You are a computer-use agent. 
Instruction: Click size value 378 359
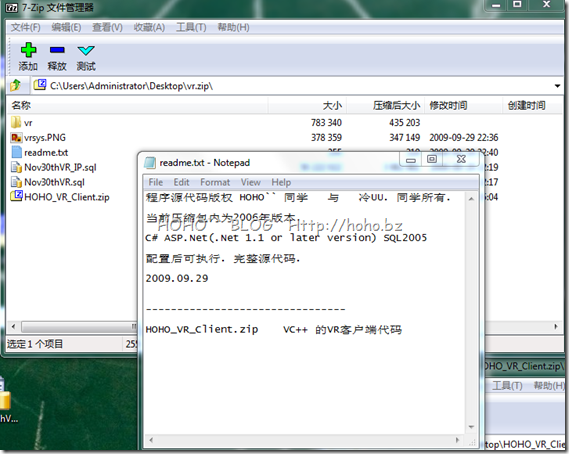(x=326, y=138)
